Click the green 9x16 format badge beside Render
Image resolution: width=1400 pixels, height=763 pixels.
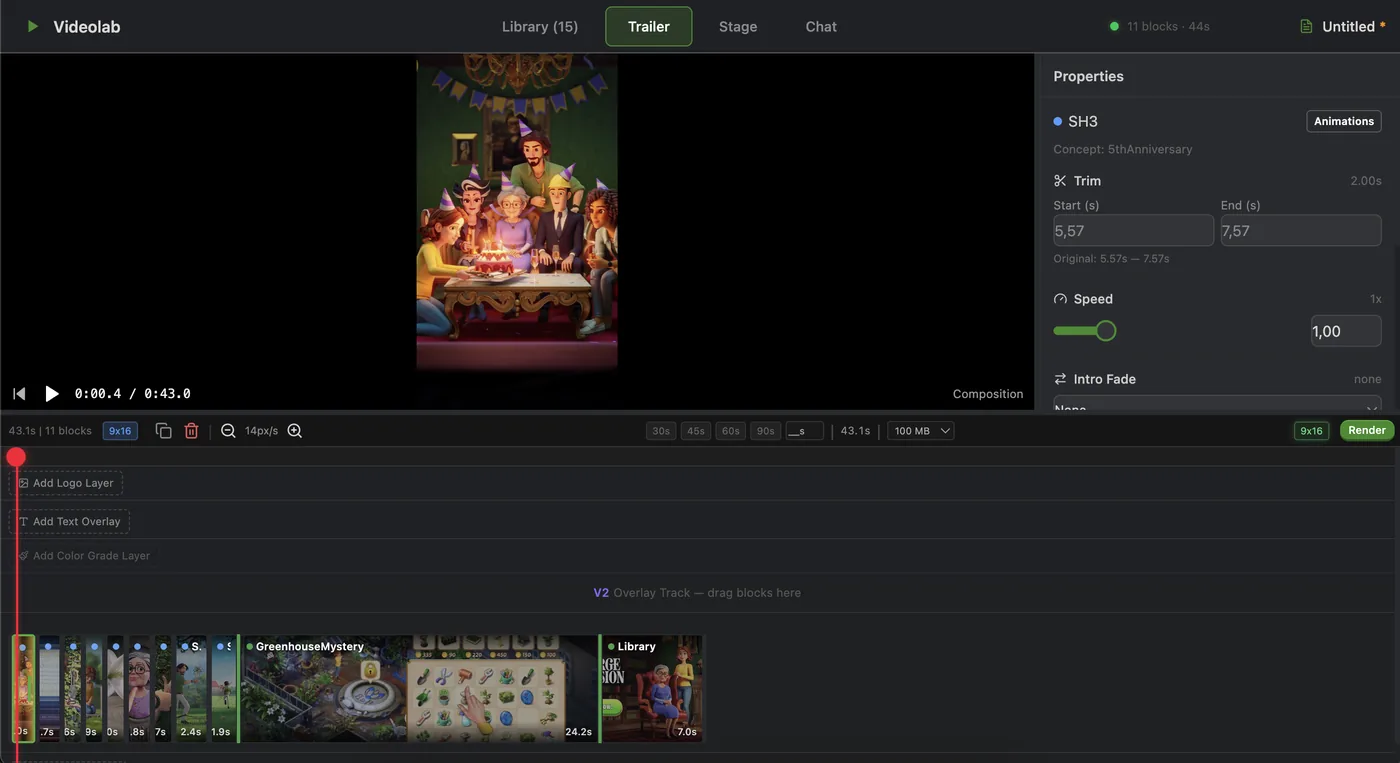(1311, 431)
